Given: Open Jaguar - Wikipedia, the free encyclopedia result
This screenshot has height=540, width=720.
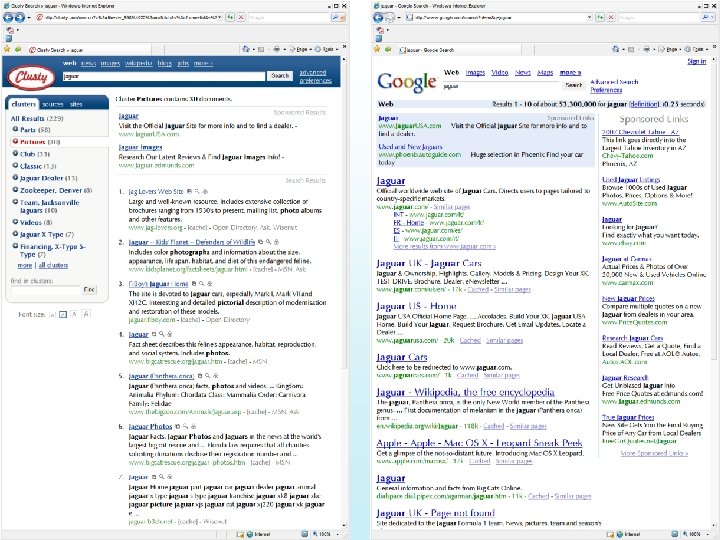Looking at the screenshot, I should tap(465, 392).
